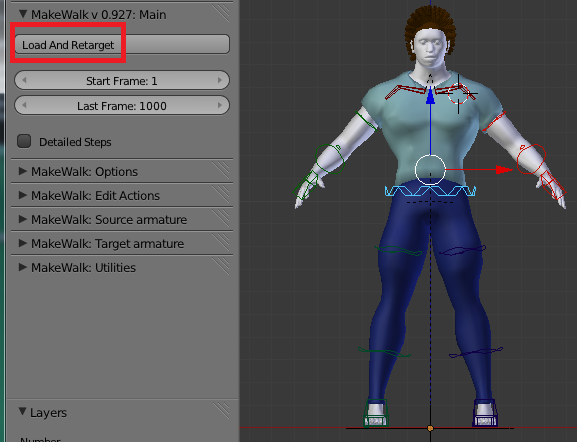
Task: Click the Start Frame value field
Action: (122, 80)
